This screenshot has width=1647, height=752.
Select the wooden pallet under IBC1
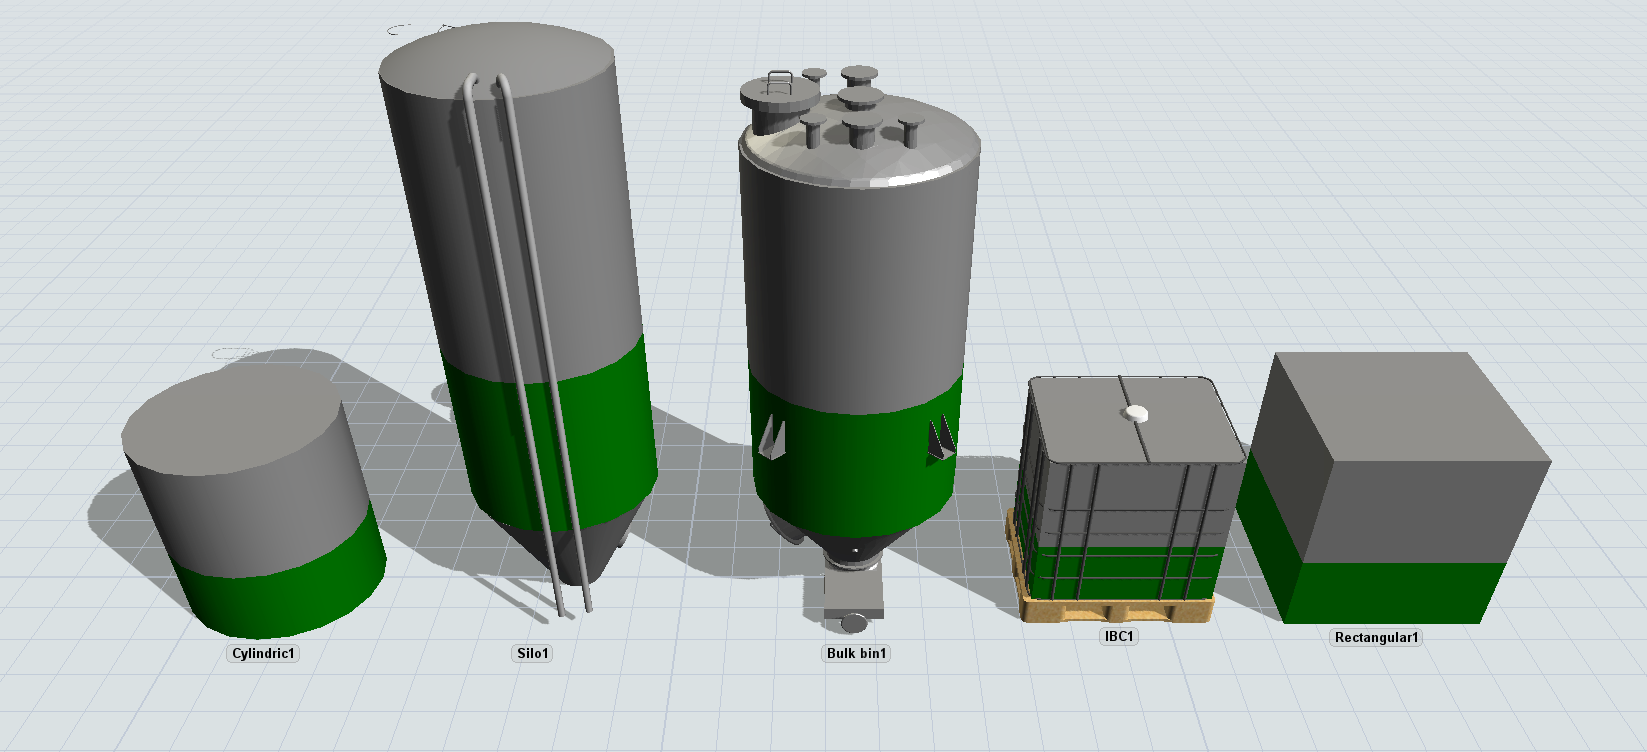[1115, 607]
